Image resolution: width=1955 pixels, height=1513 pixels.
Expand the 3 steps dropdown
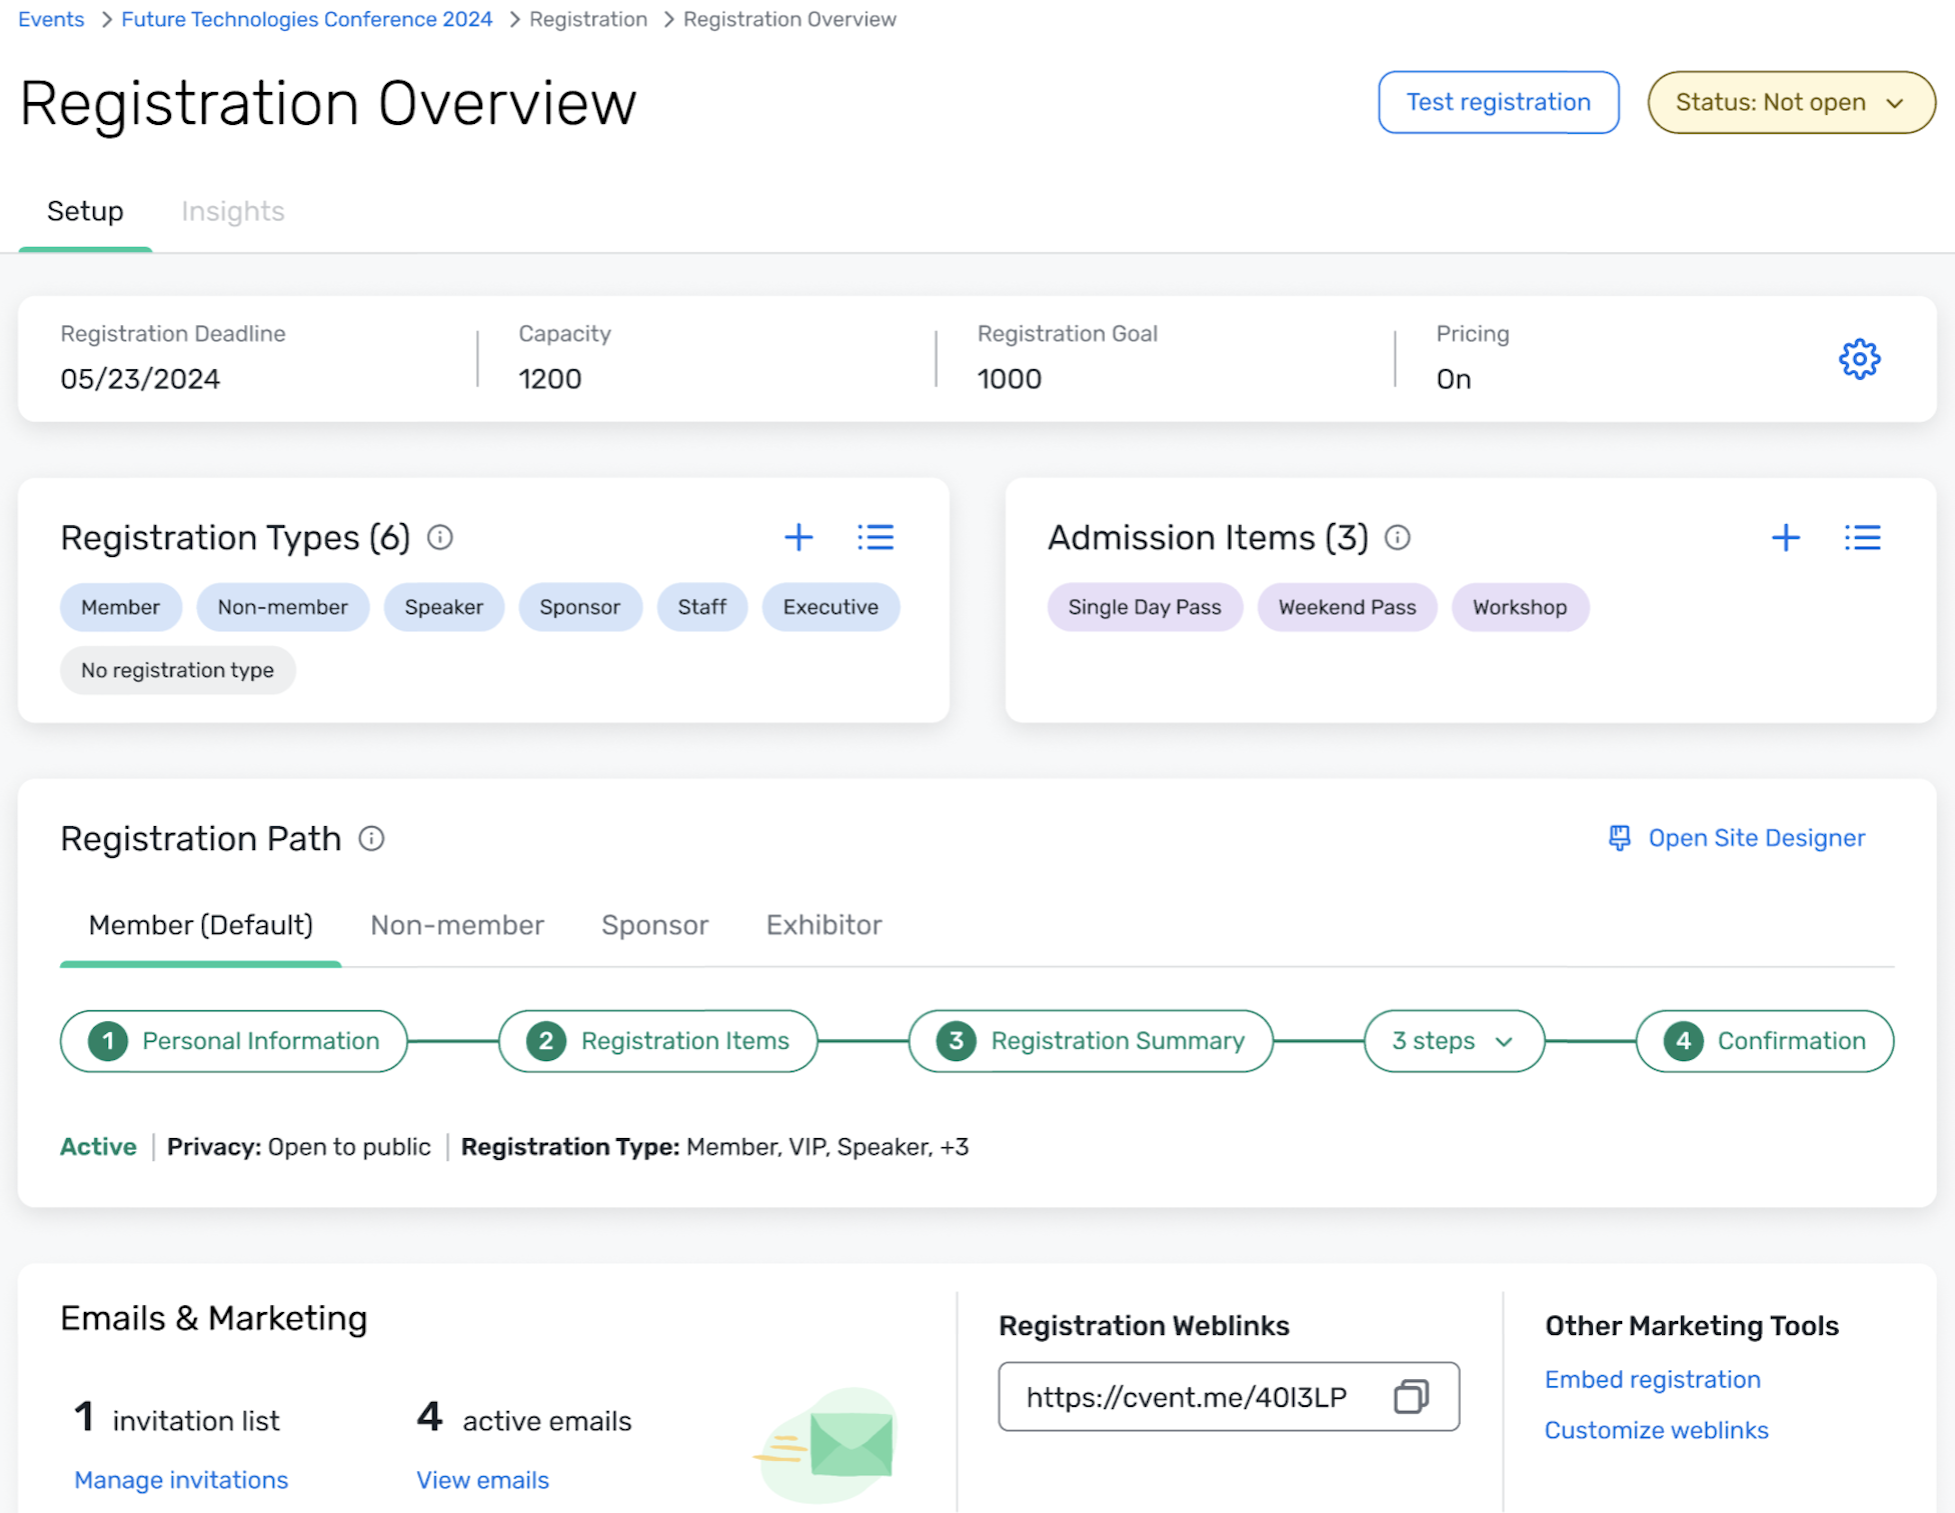(1453, 1041)
